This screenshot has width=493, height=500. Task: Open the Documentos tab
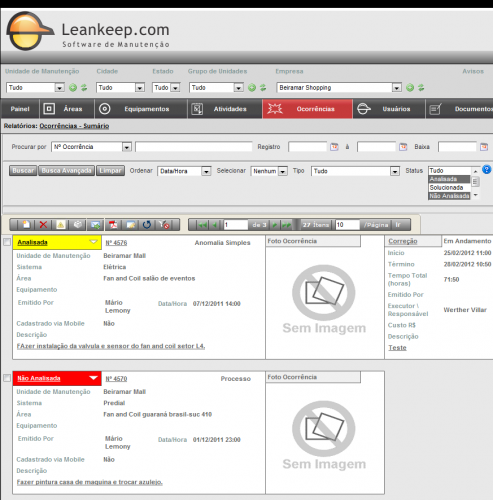(460, 109)
